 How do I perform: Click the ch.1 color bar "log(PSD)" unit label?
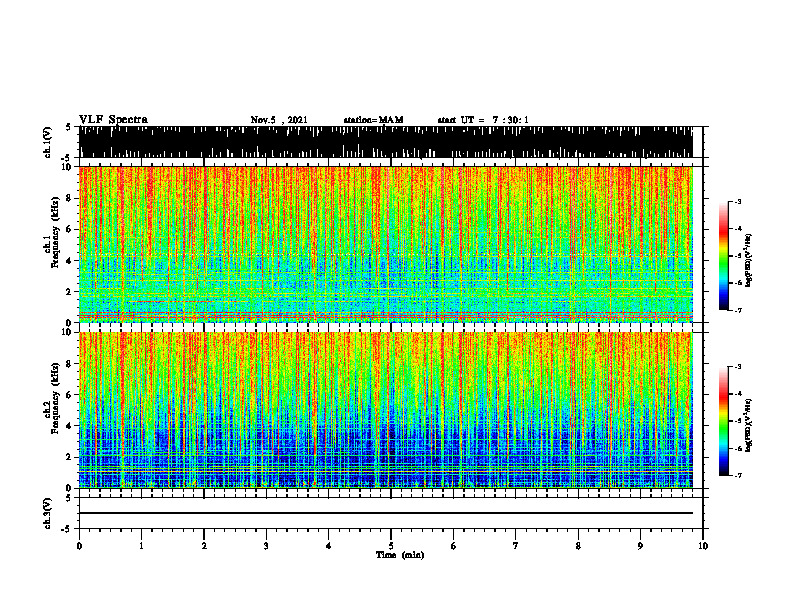tap(748, 261)
